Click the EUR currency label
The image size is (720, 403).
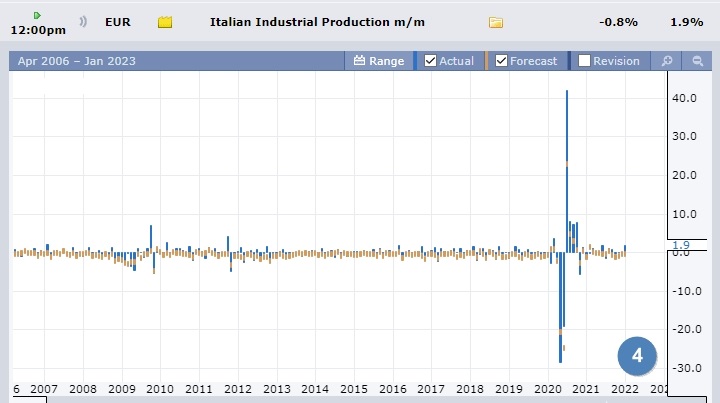(118, 21)
